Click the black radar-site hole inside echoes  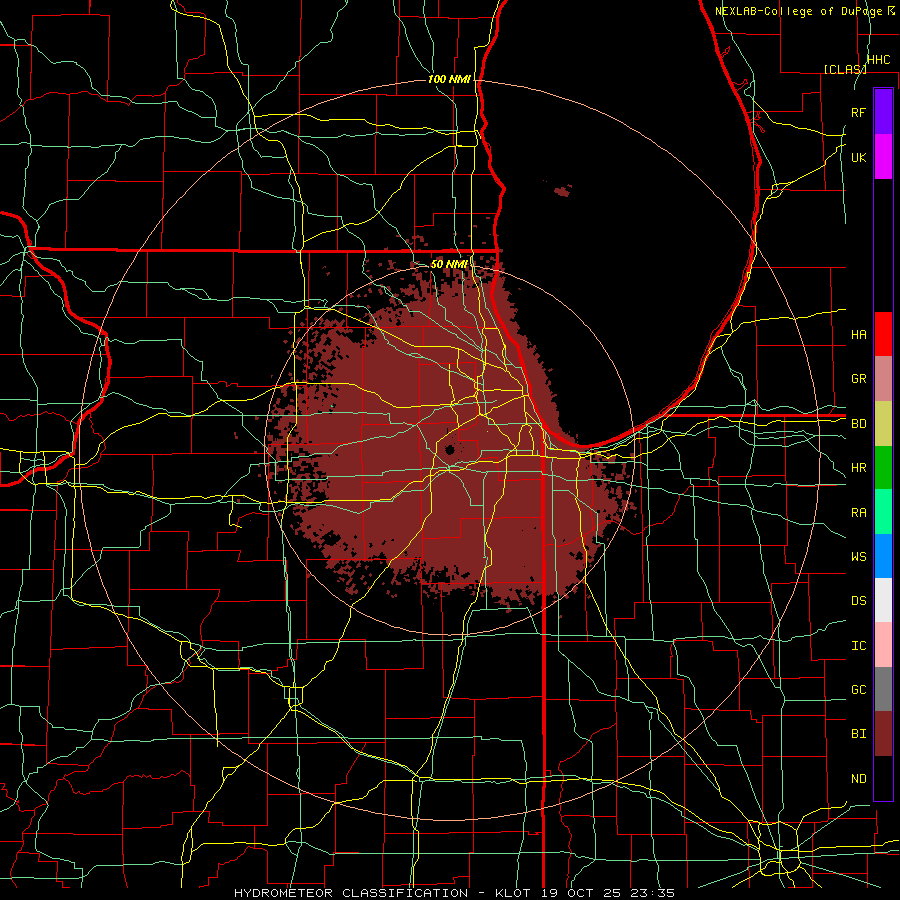pos(449,450)
